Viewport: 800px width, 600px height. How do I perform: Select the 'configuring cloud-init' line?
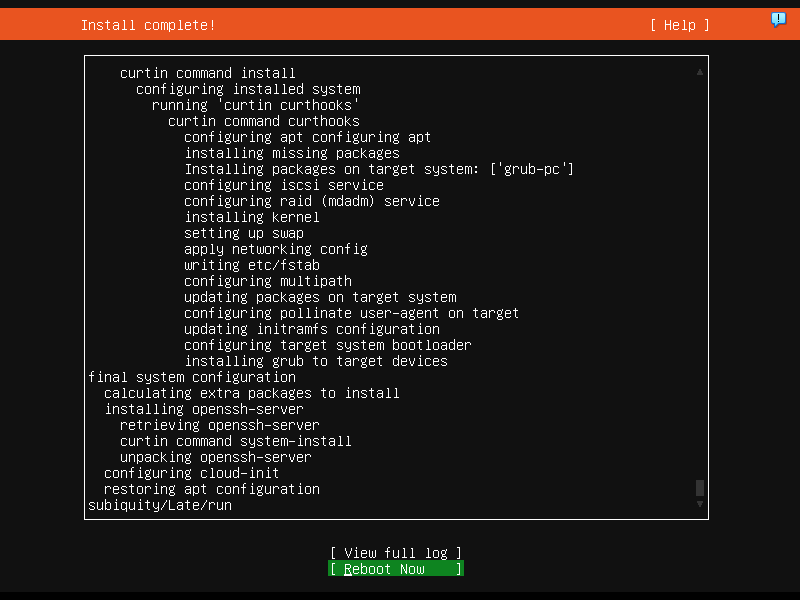pyautogui.click(x=191, y=473)
